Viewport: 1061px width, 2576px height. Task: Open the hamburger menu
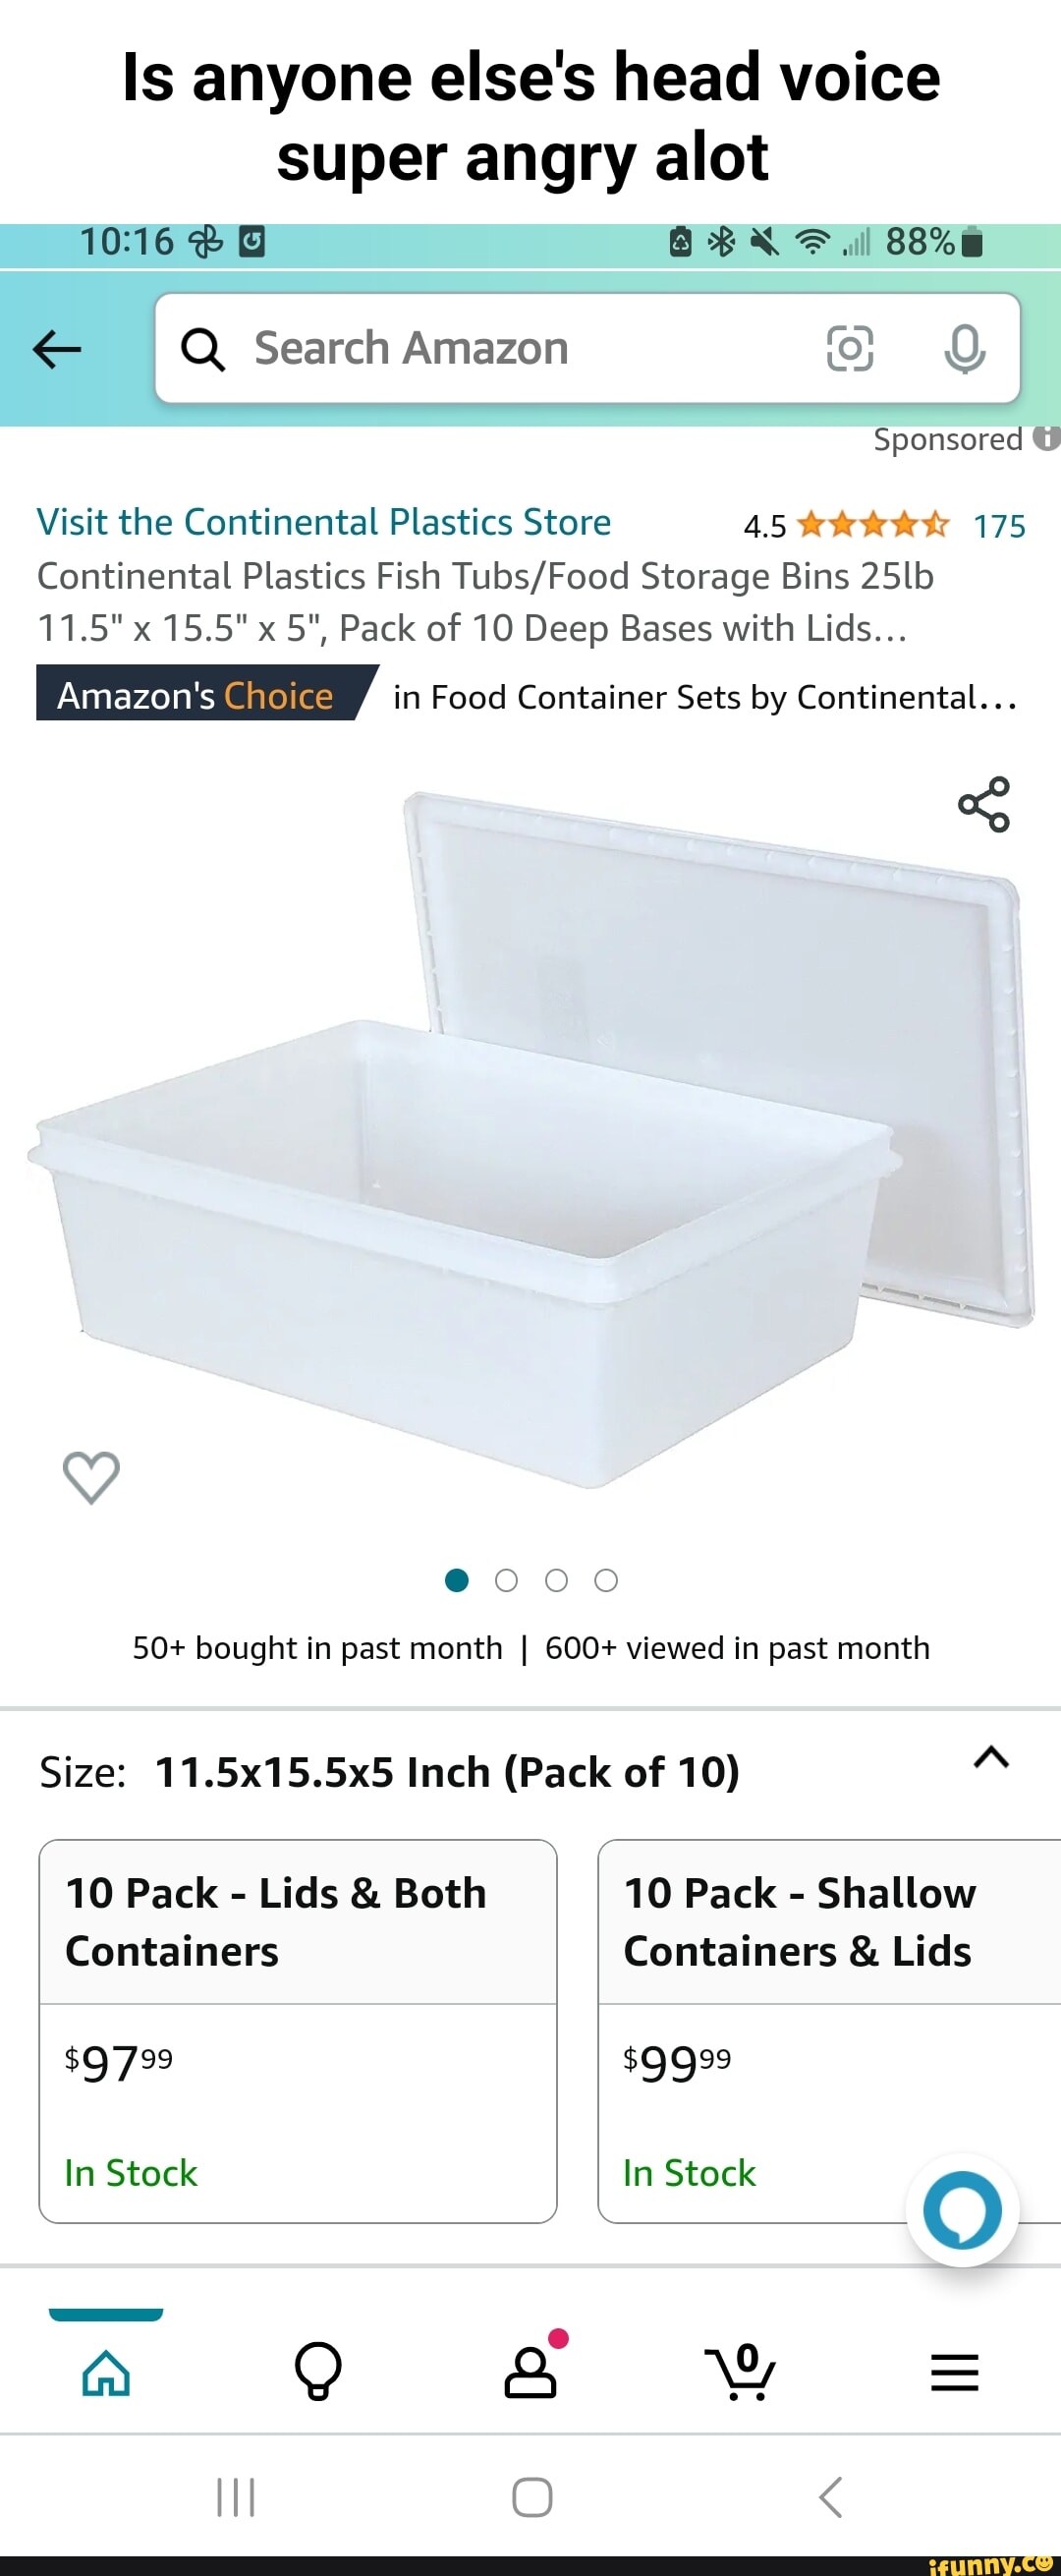pos(954,2372)
